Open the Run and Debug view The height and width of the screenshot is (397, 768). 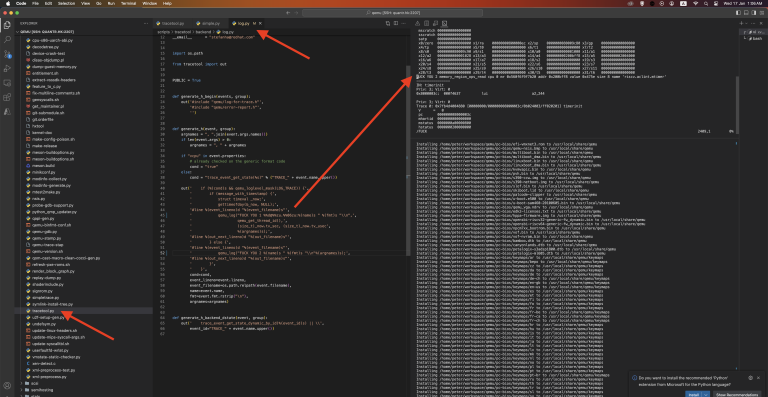click(7, 68)
